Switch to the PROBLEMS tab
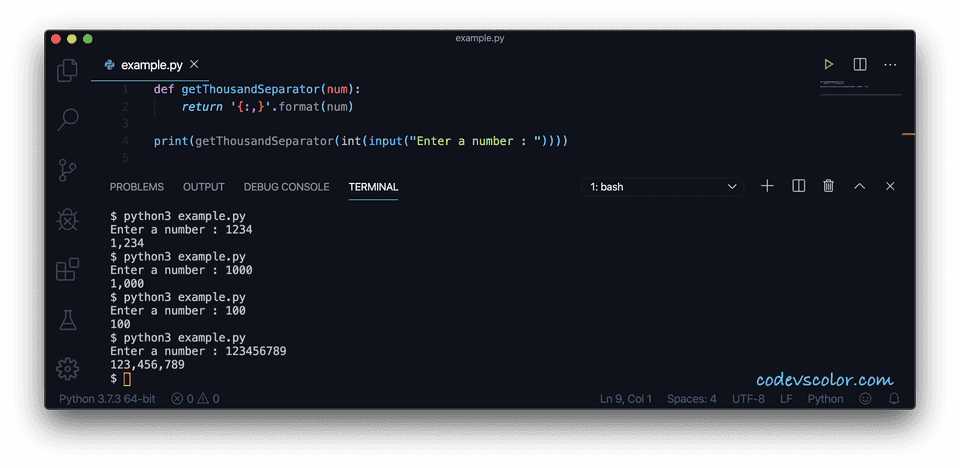 (137, 187)
